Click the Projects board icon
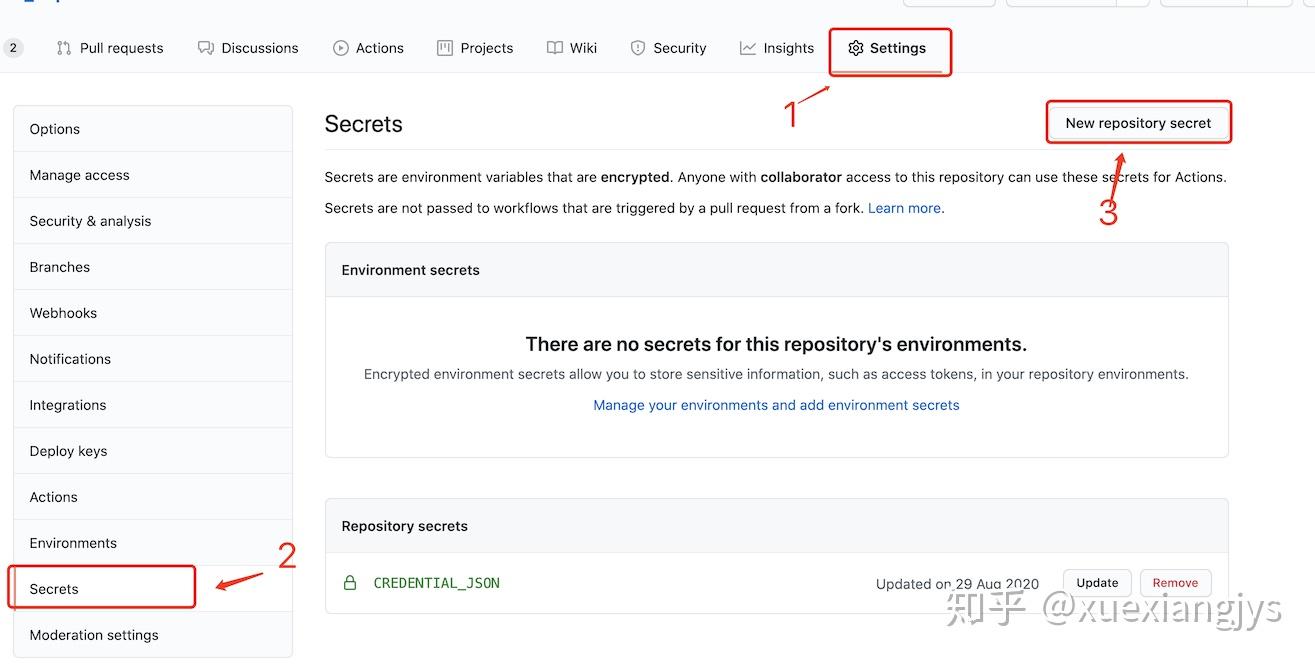Image resolution: width=1315 pixels, height=667 pixels. click(445, 48)
